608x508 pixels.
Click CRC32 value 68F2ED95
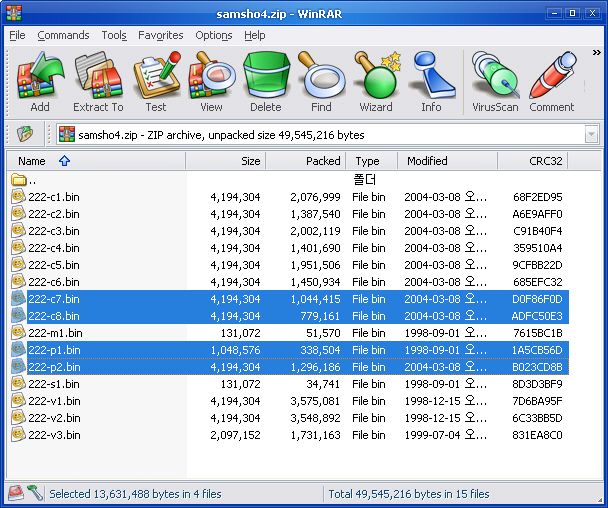click(x=537, y=197)
